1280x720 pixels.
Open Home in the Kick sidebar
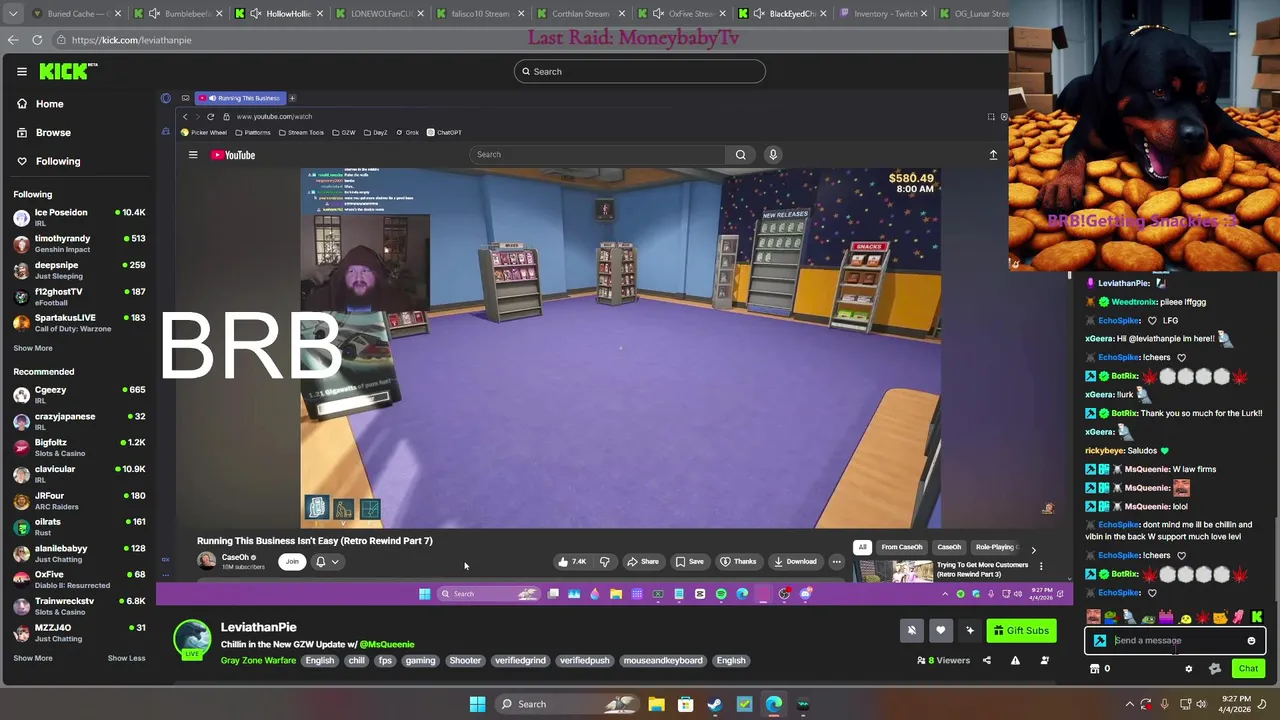49,104
